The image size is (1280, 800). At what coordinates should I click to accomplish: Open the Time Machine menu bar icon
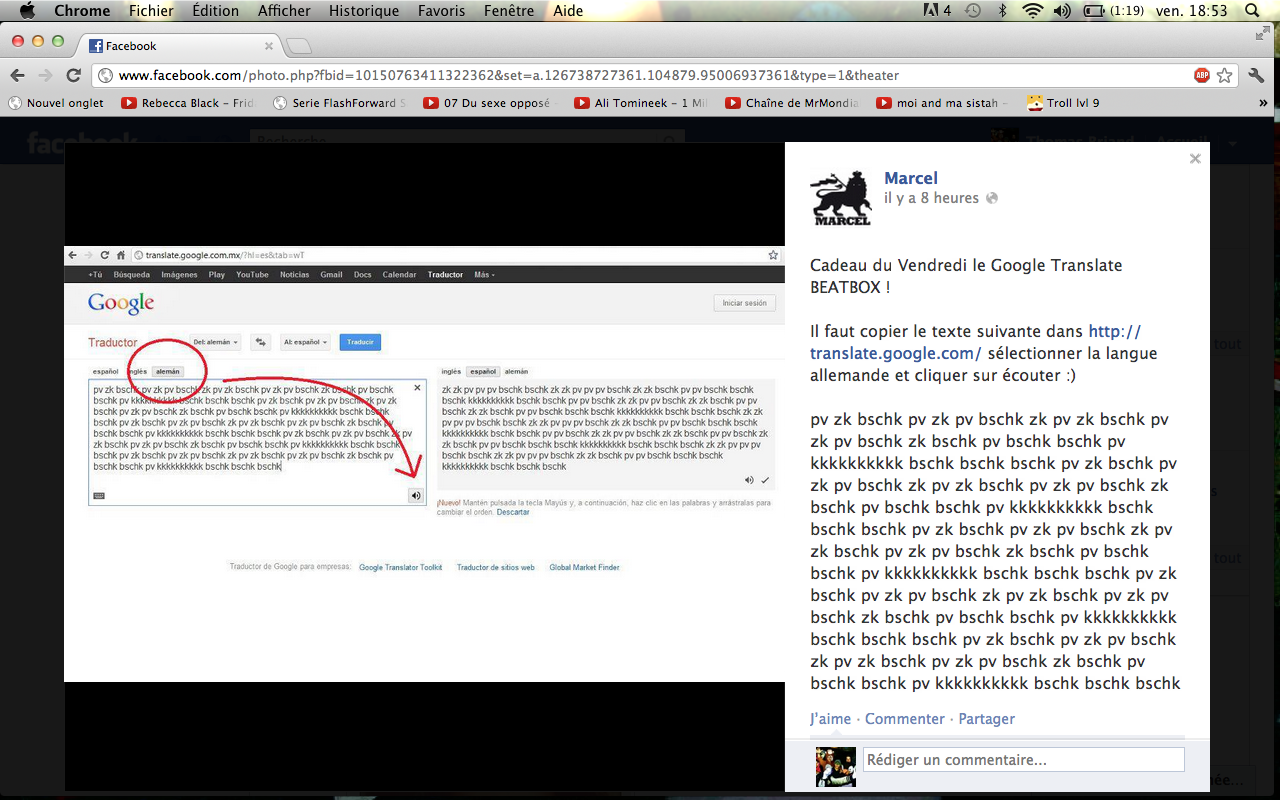[x=973, y=11]
